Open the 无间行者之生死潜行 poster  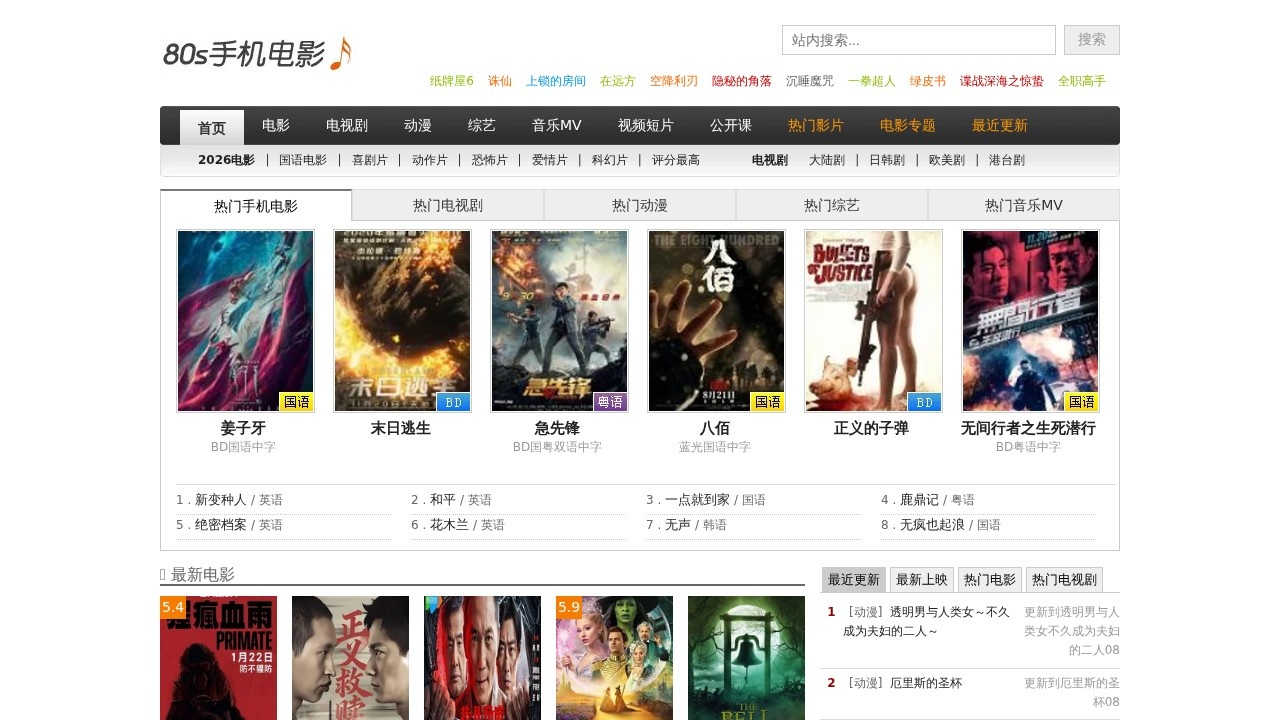(1030, 321)
